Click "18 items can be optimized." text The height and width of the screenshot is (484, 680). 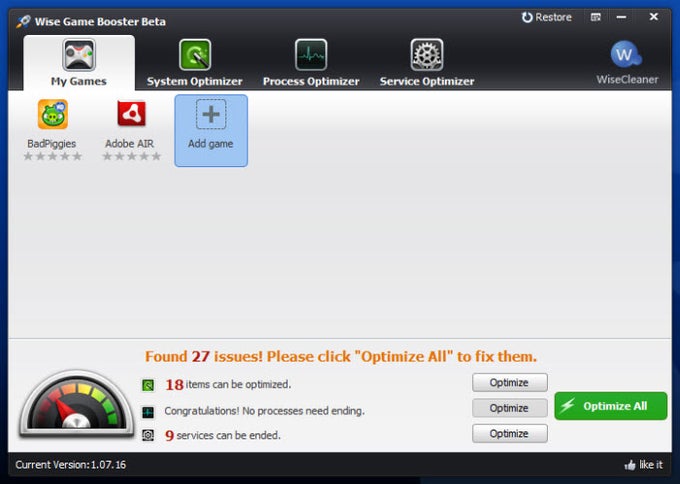click(228, 385)
